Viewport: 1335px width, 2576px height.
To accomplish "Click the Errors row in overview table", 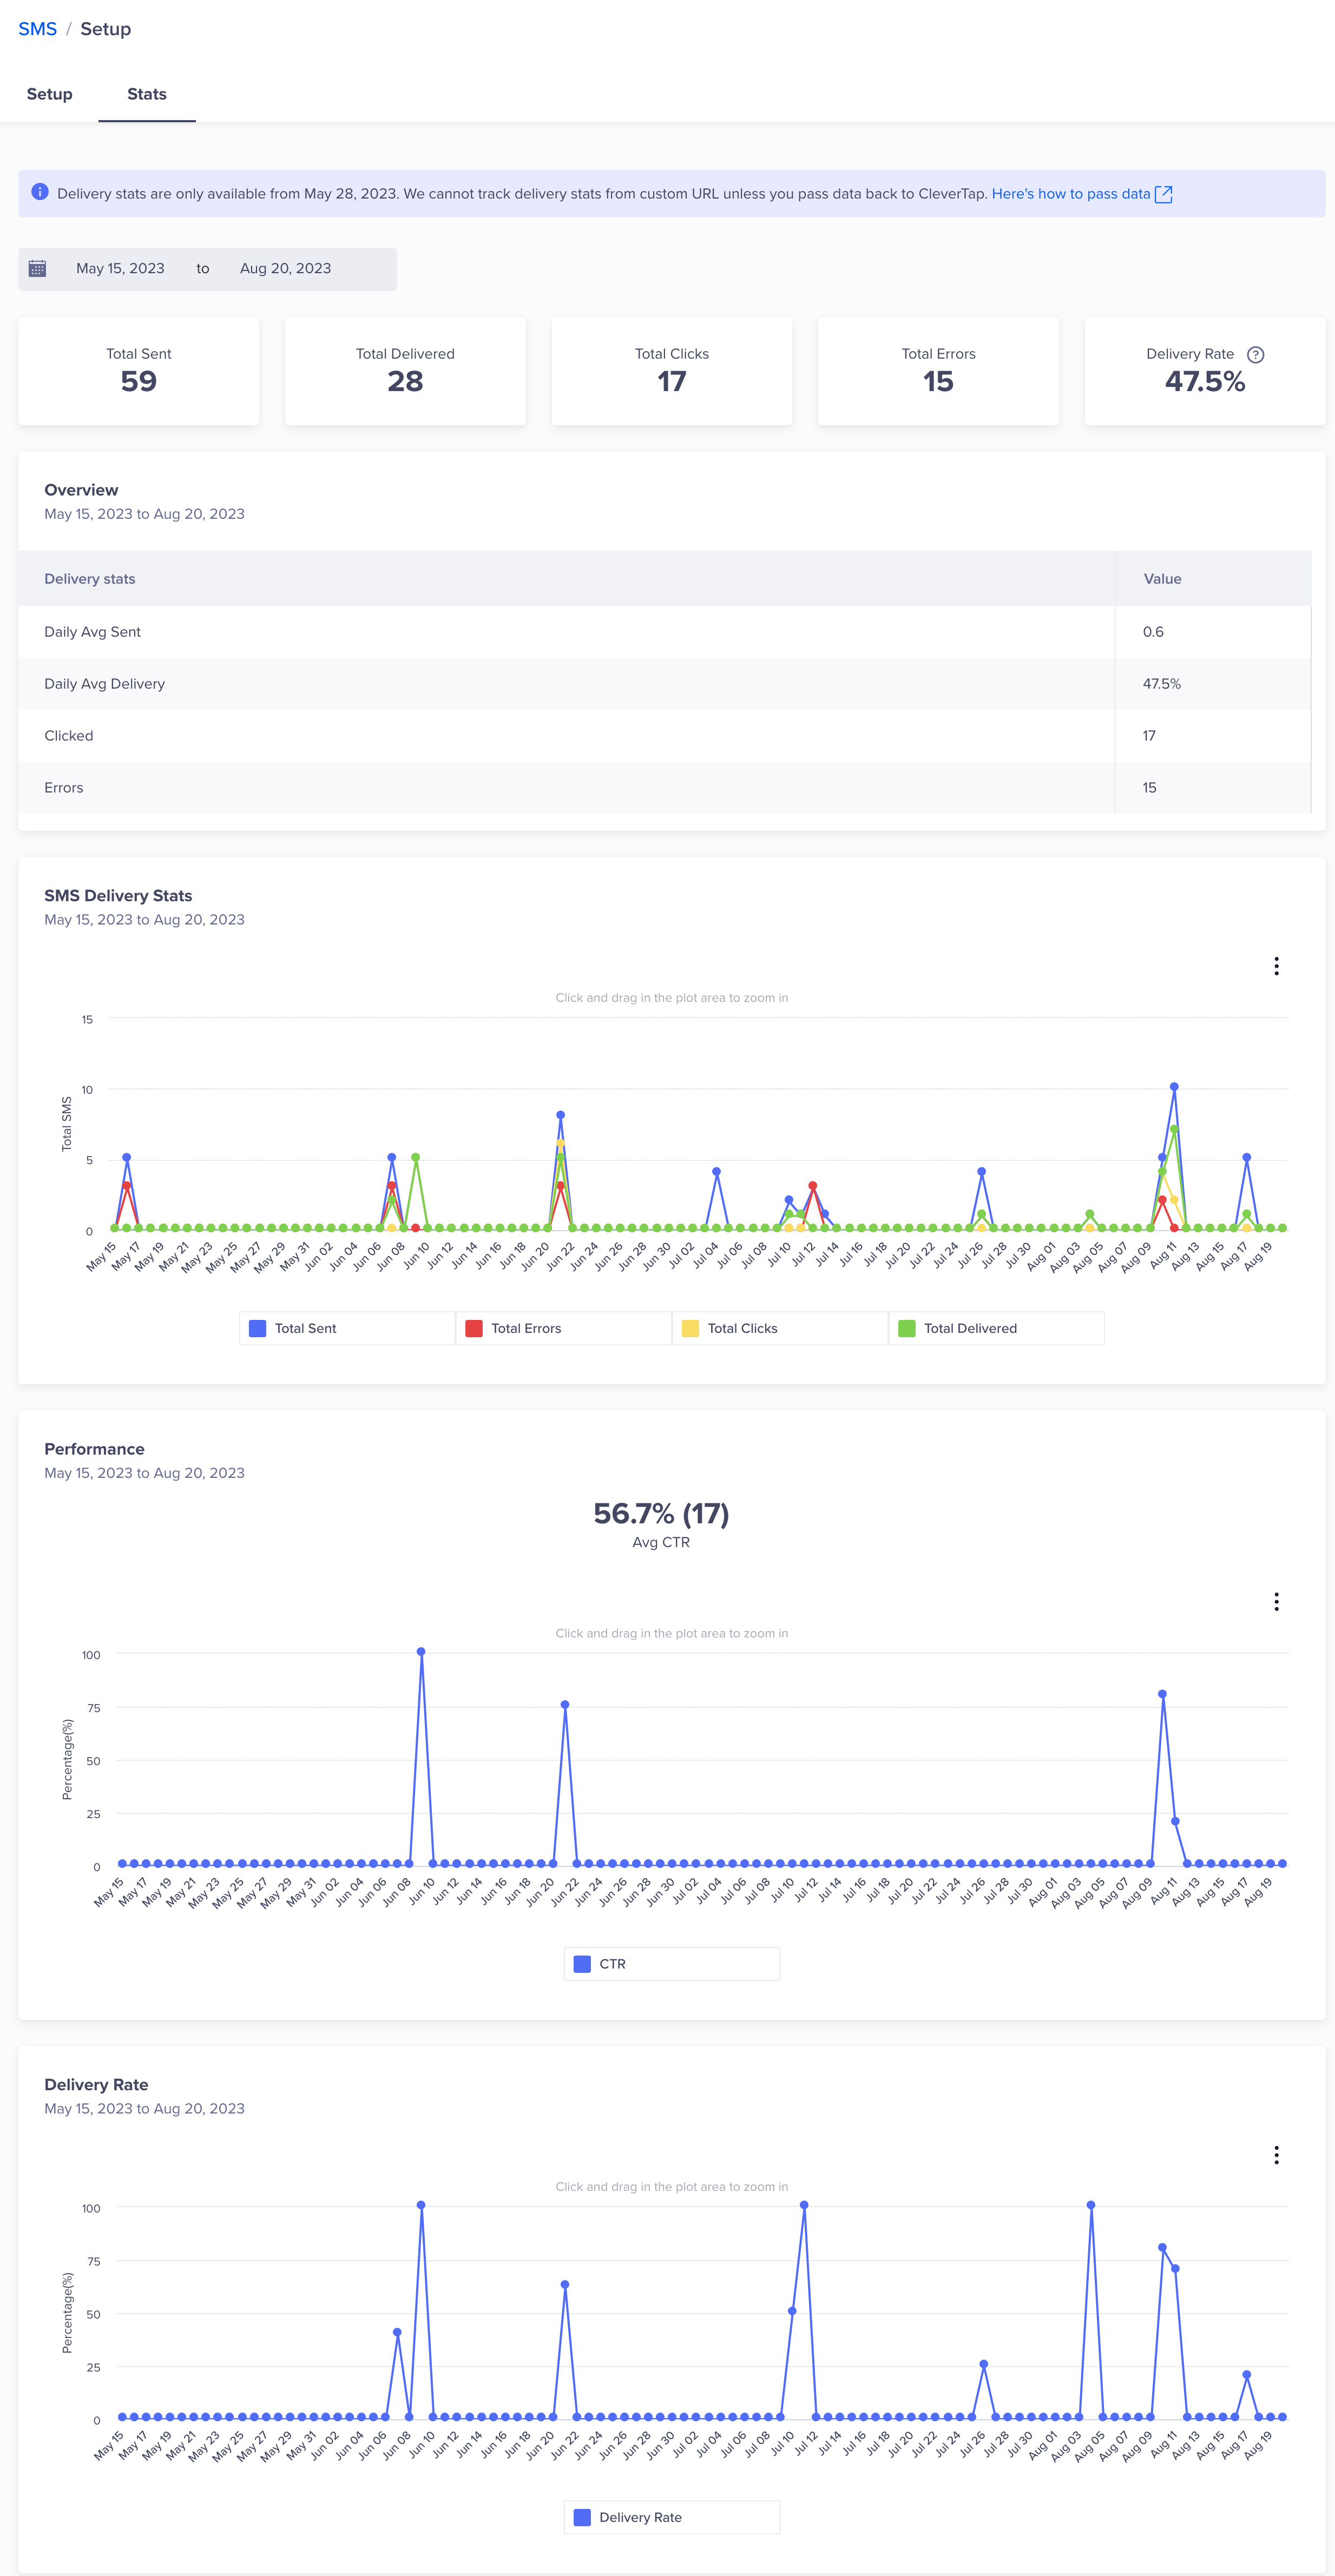I will [x=665, y=788].
